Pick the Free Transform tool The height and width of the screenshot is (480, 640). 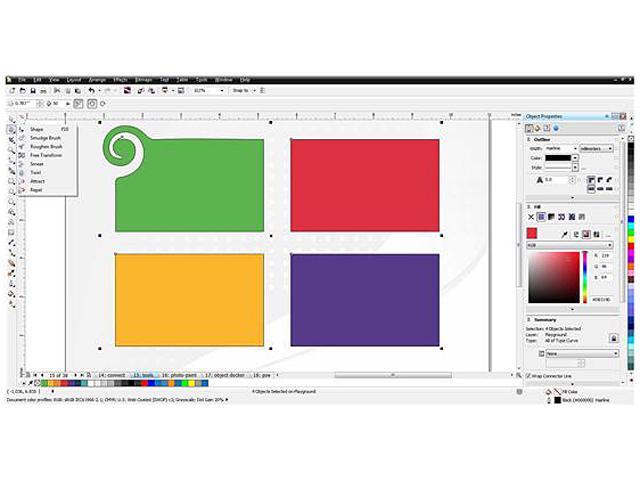pos(46,155)
